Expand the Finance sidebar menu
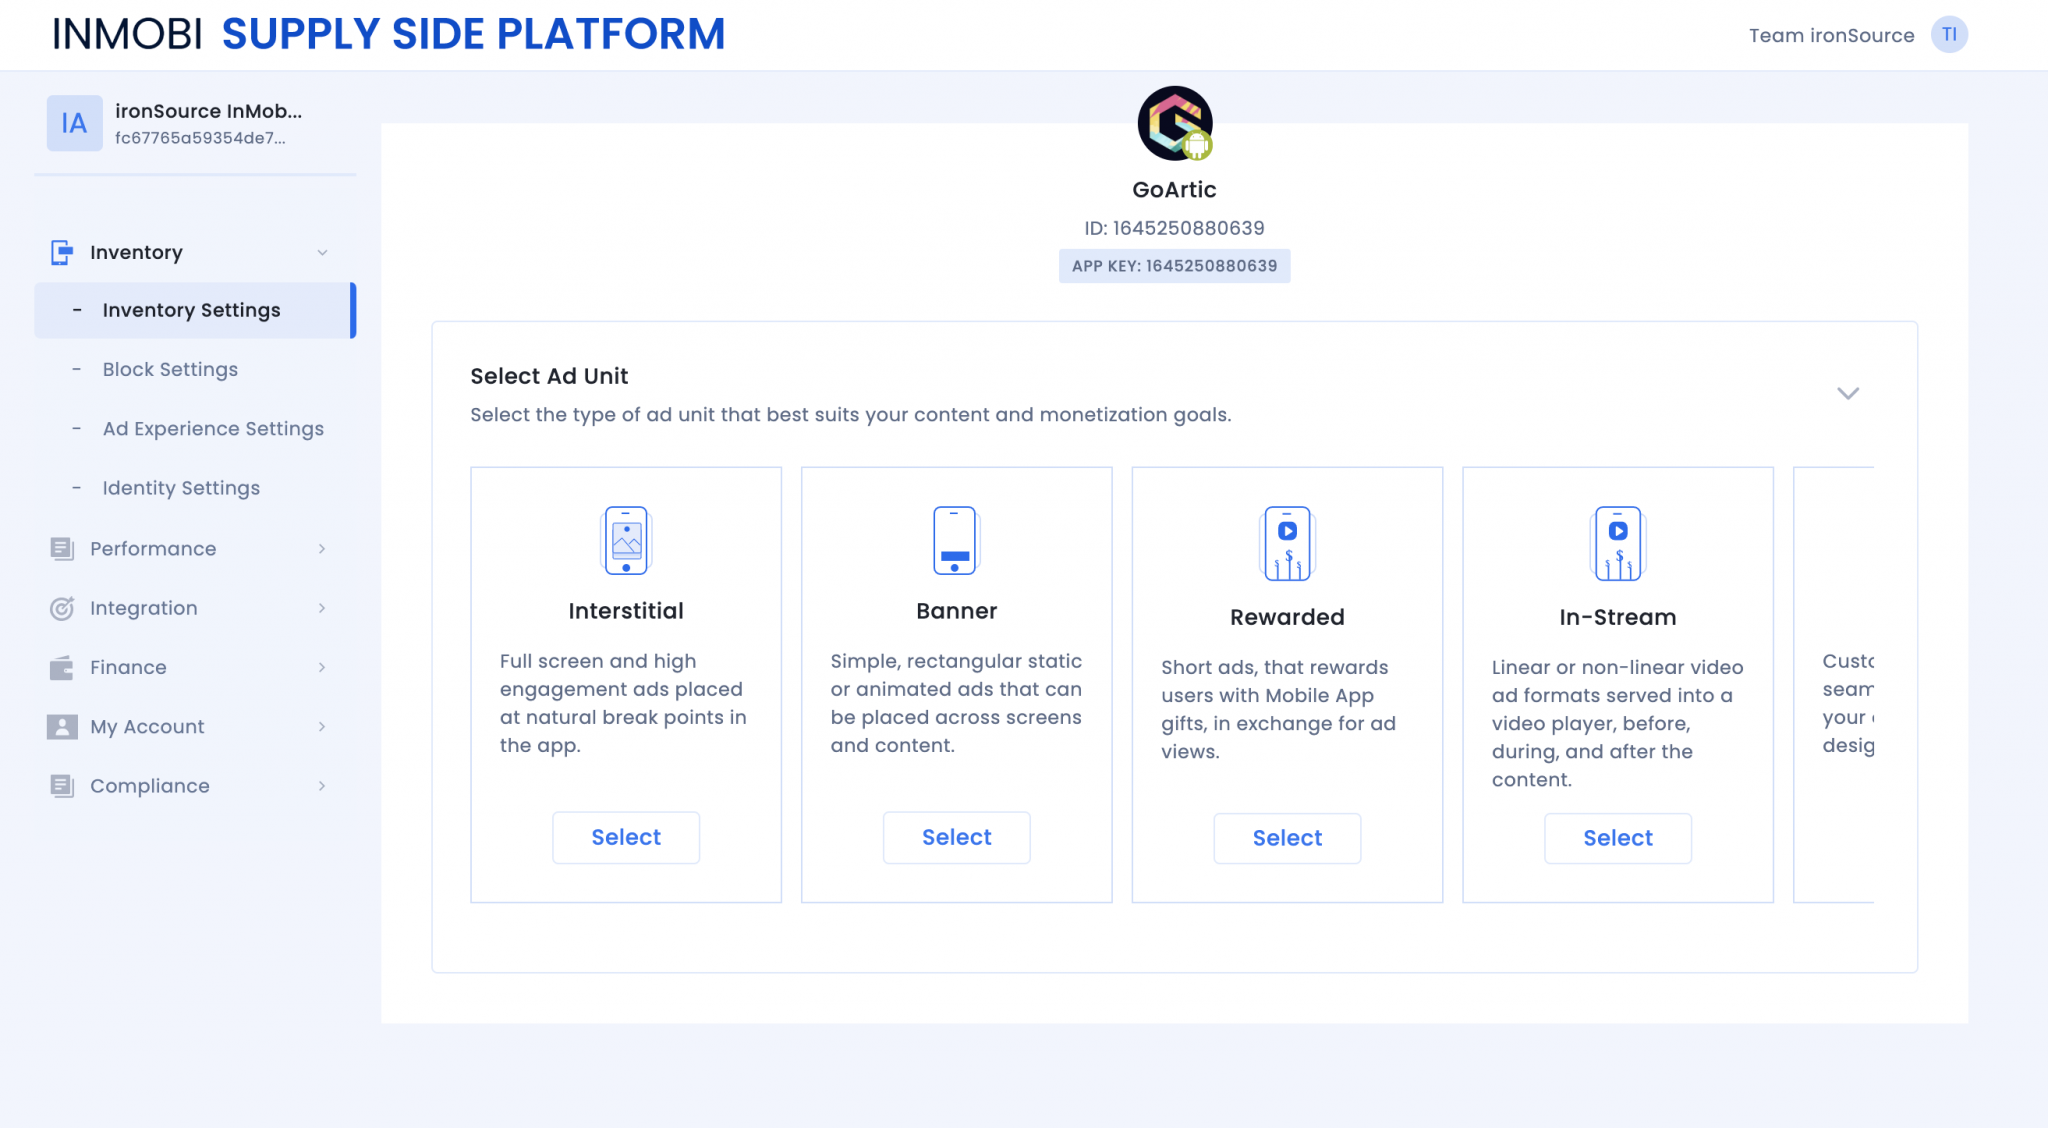The image size is (2048, 1128). (322, 667)
